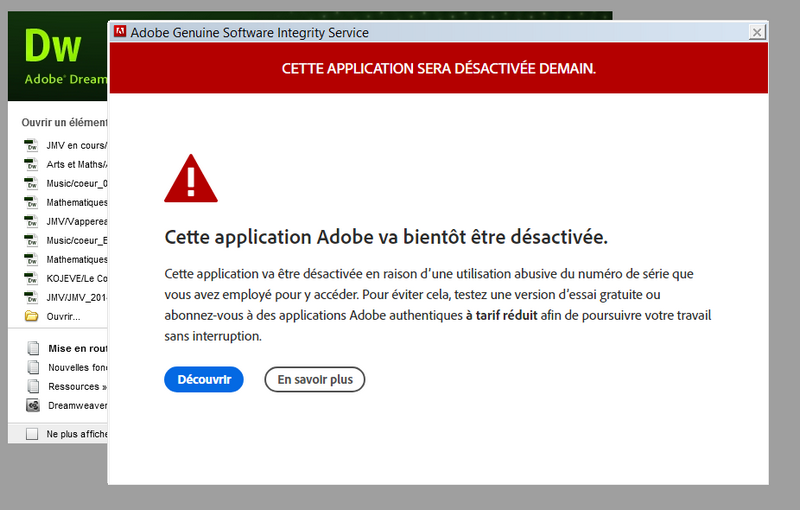Open recent file Music/coeur_E in Dreamweaver
Screen dimensions: 800x510
coord(77,240)
